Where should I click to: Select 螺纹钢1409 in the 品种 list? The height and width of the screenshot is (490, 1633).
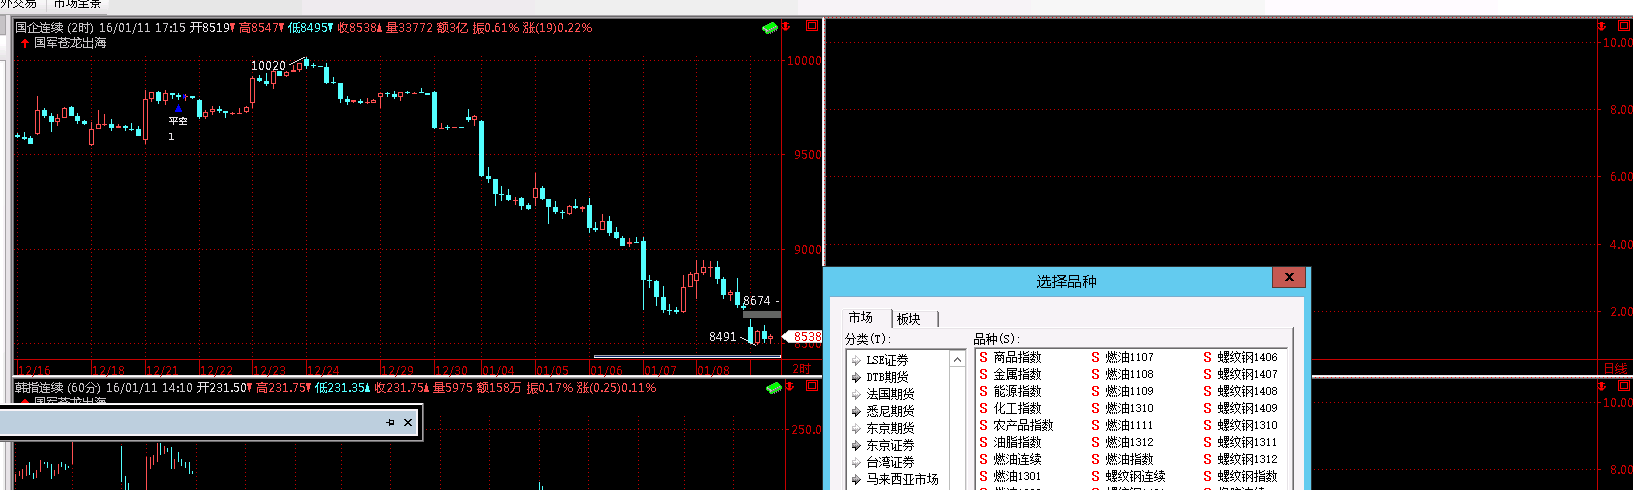pyautogui.click(x=1247, y=408)
